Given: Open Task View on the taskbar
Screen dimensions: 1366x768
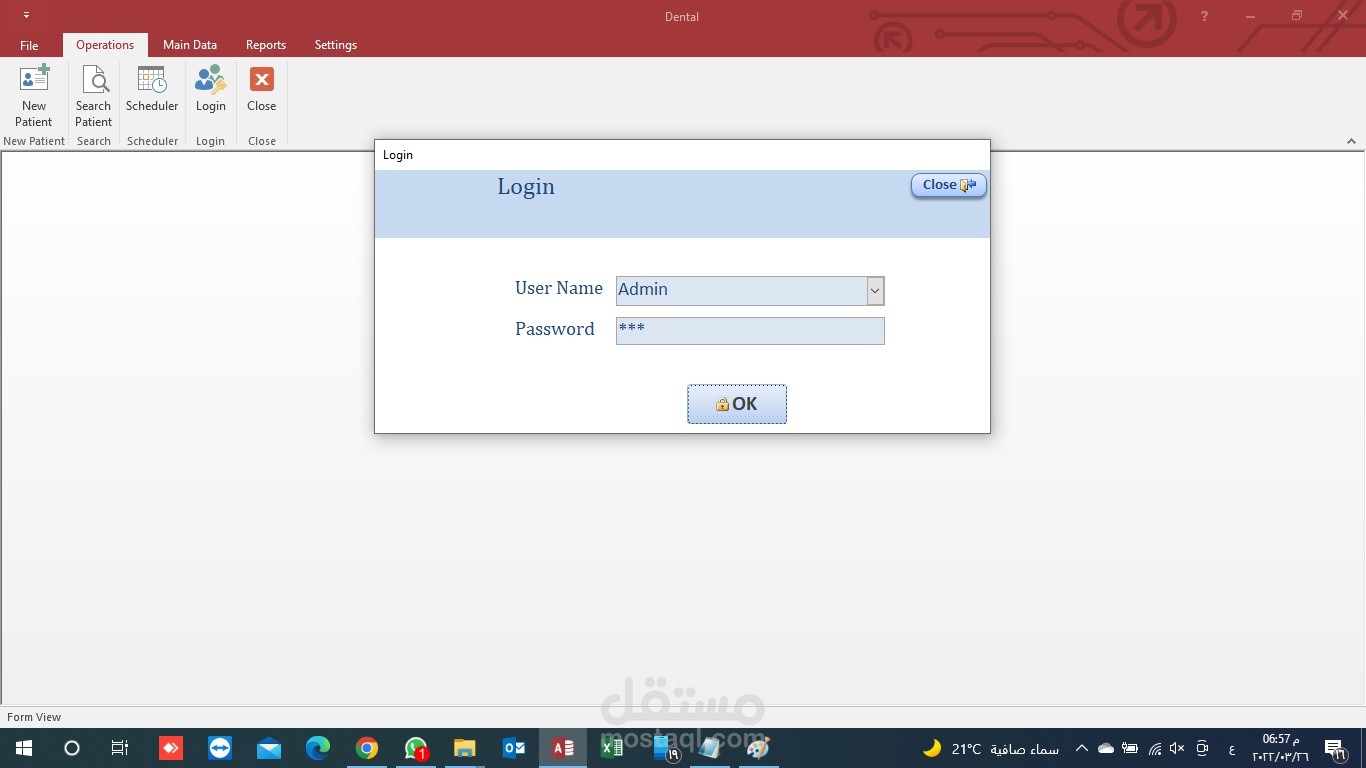Looking at the screenshot, I should pyautogui.click(x=120, y=748).
